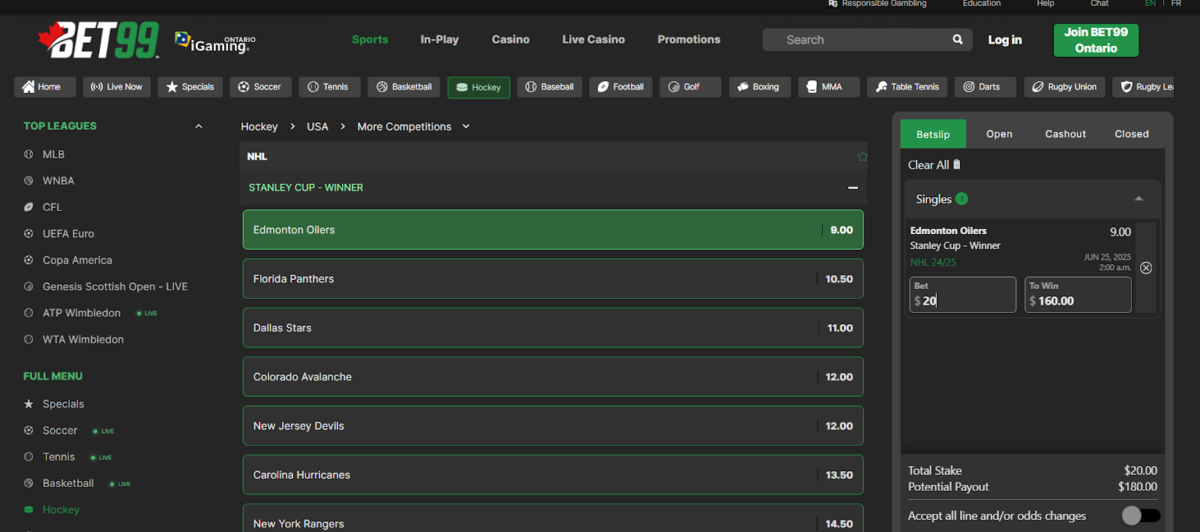Open the Live Now sports filter
The image size is (1200, 532).
pyautogui.click(x=117, y=87)
